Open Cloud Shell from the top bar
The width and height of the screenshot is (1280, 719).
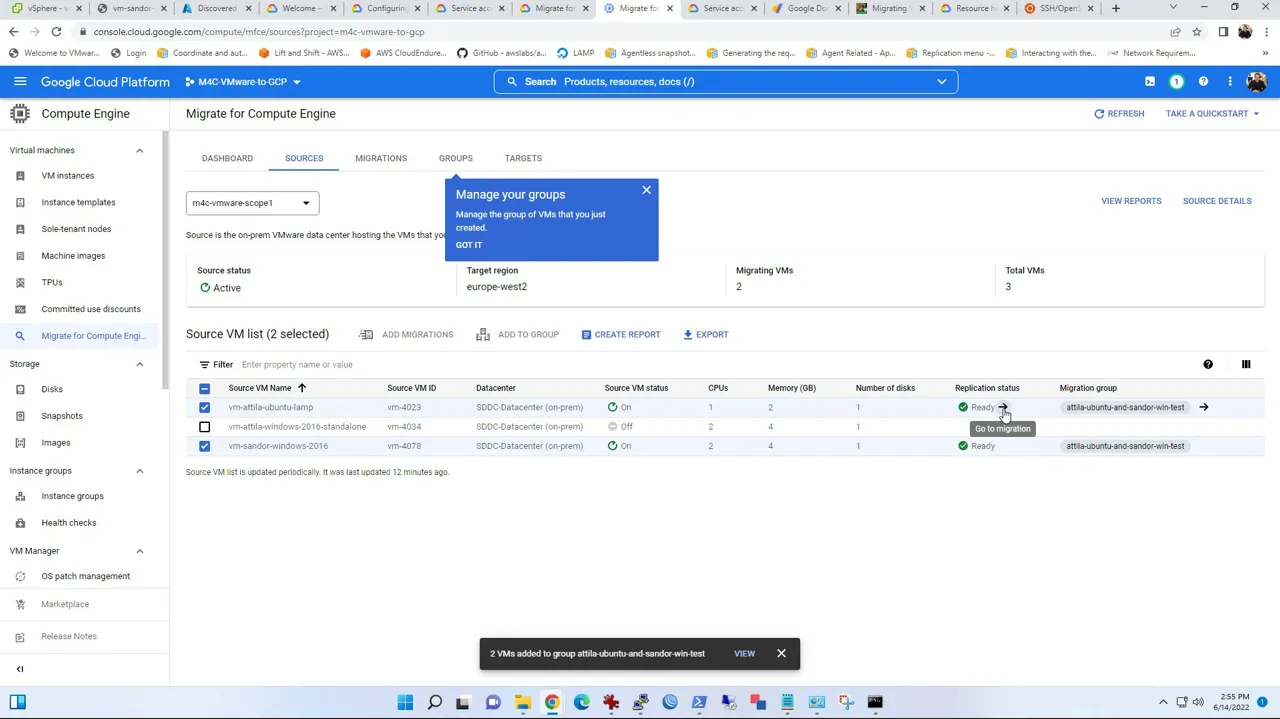pyautogui.click(x=1150, y=82)
